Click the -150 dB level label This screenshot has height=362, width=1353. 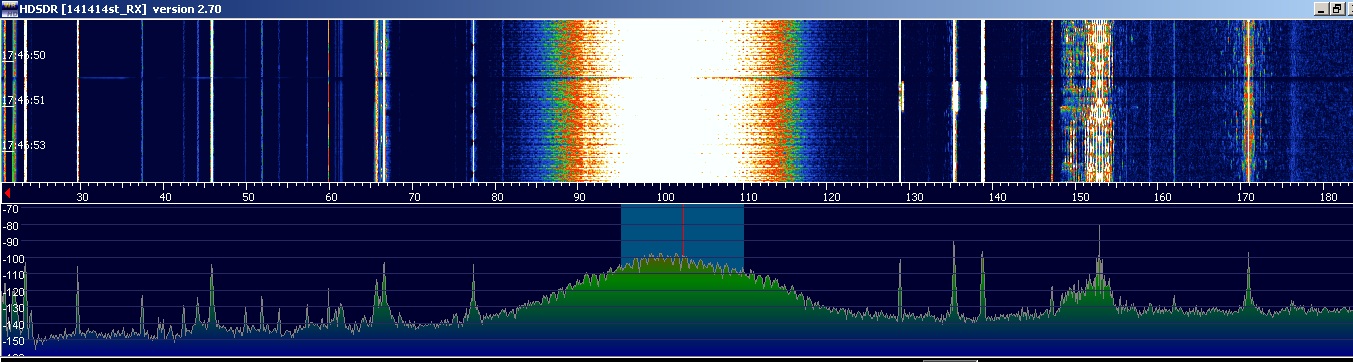[13, 342]
